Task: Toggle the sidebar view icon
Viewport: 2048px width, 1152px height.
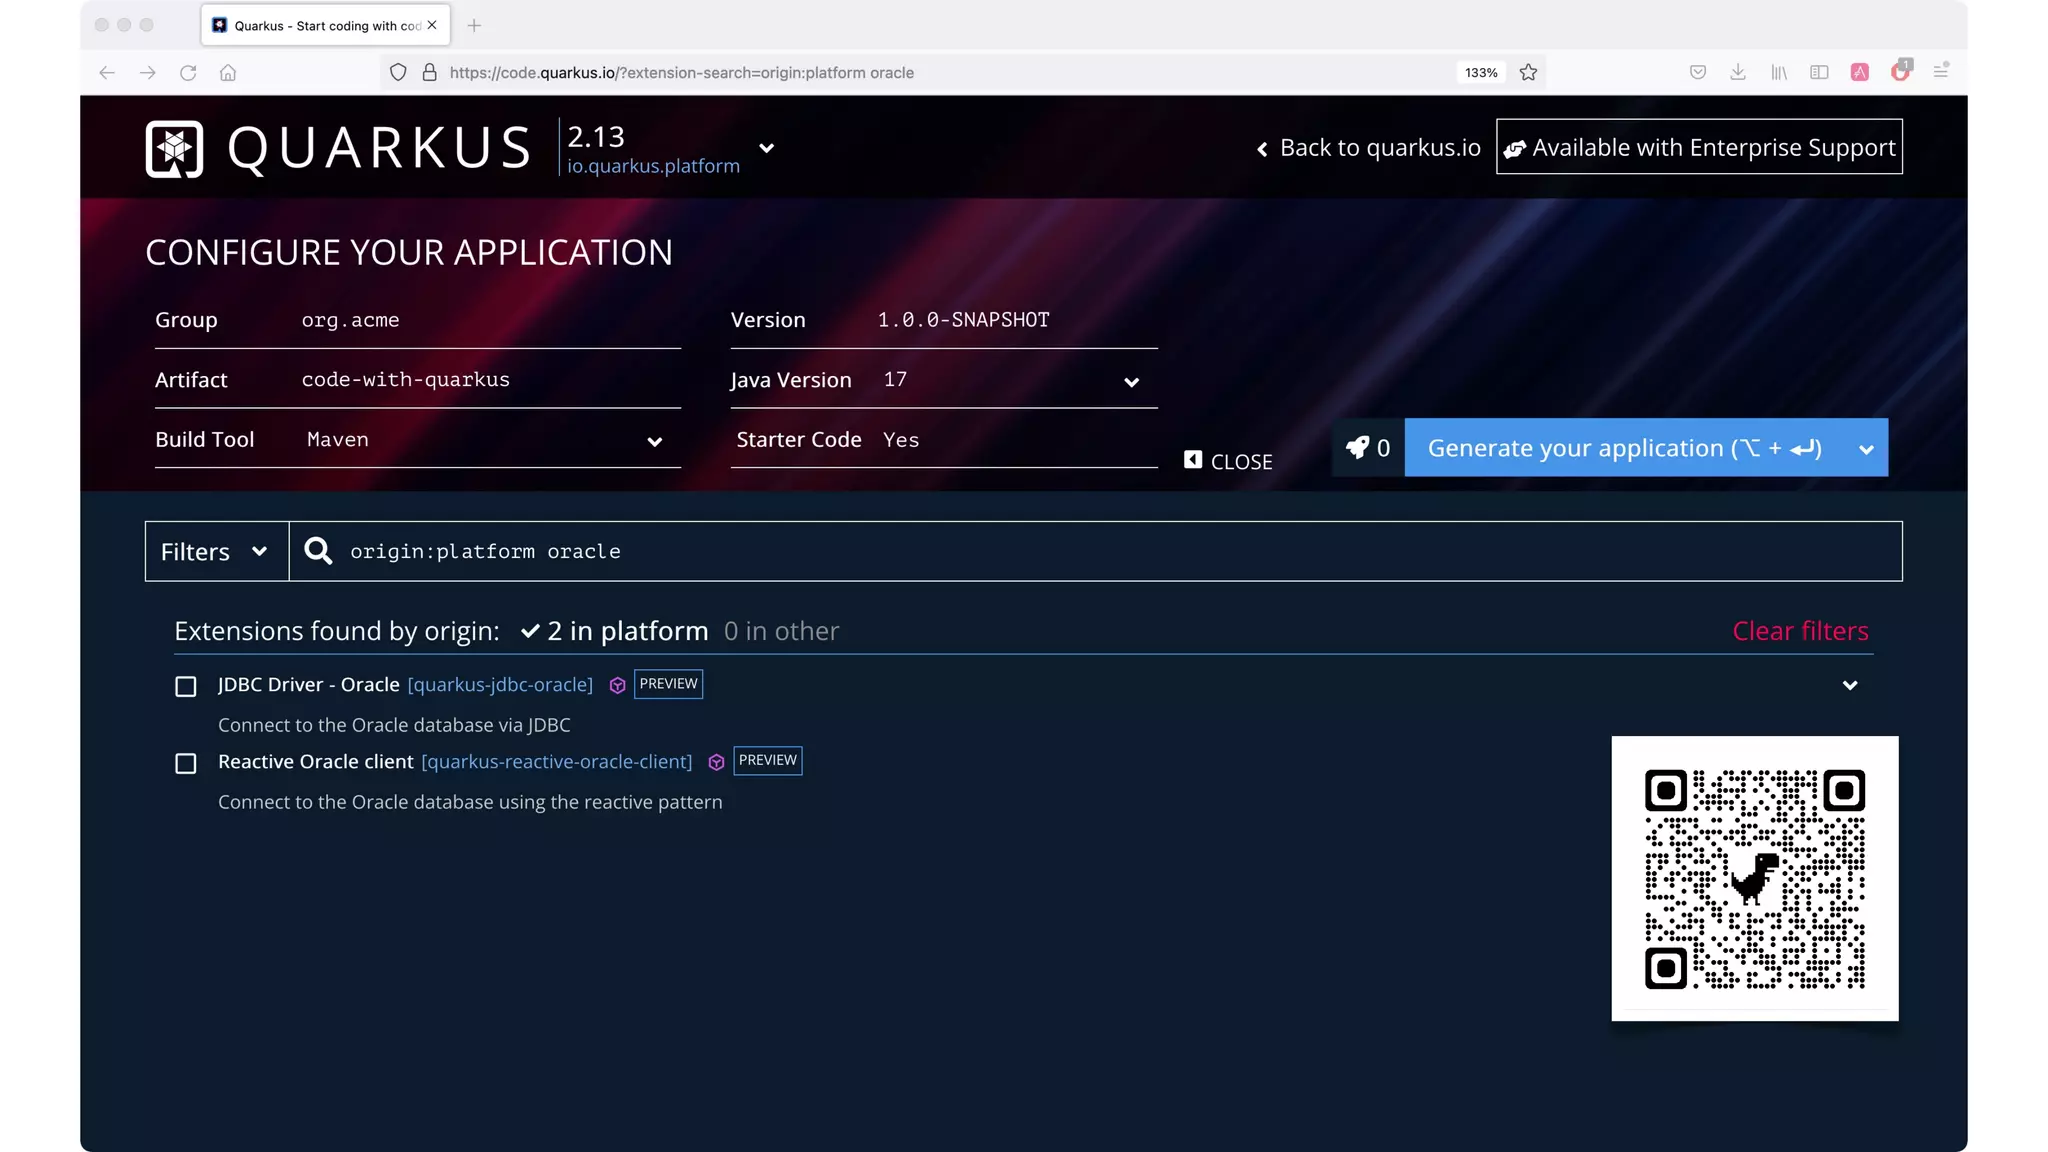Action: coord(1819,72)
